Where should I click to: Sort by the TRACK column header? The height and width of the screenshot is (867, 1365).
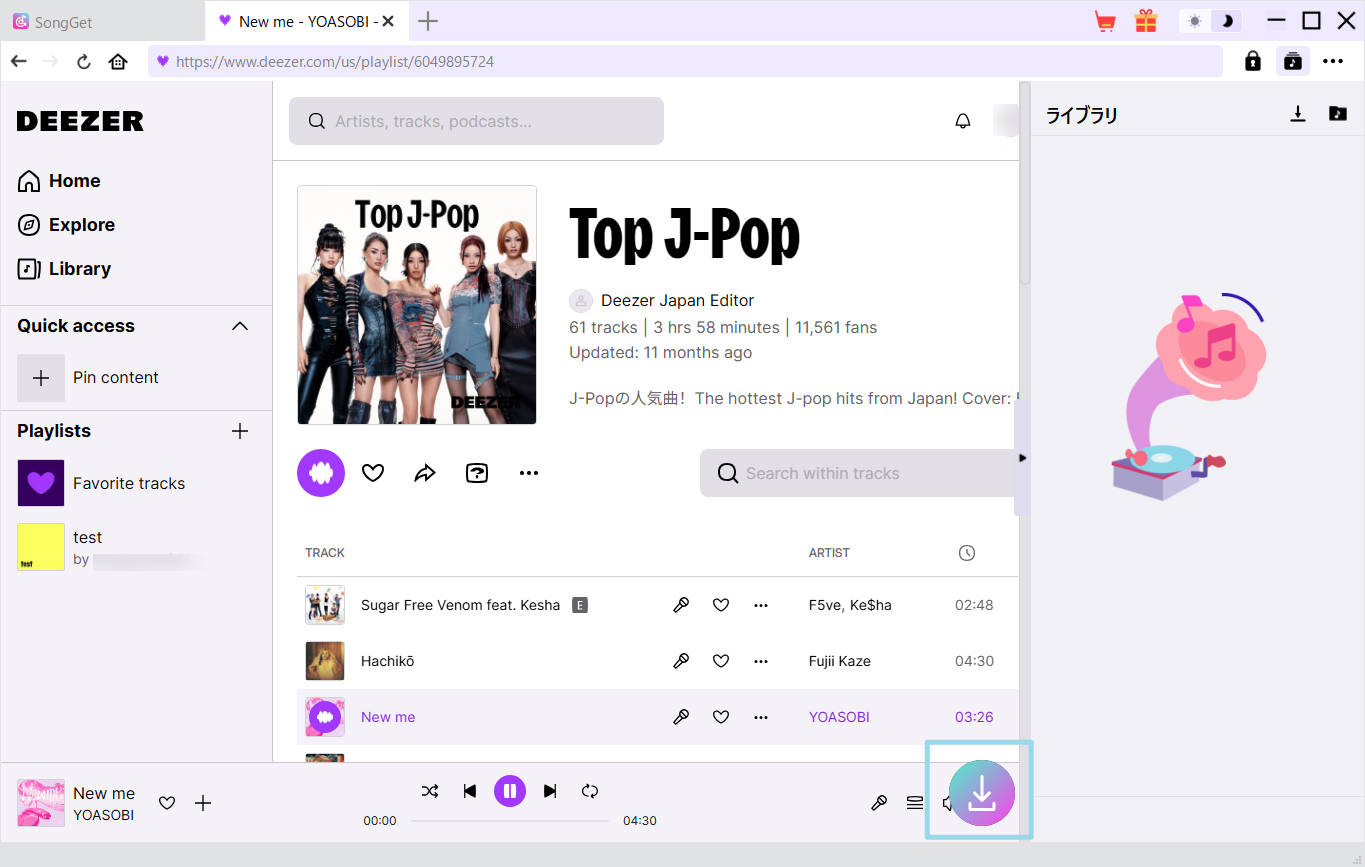325,553
